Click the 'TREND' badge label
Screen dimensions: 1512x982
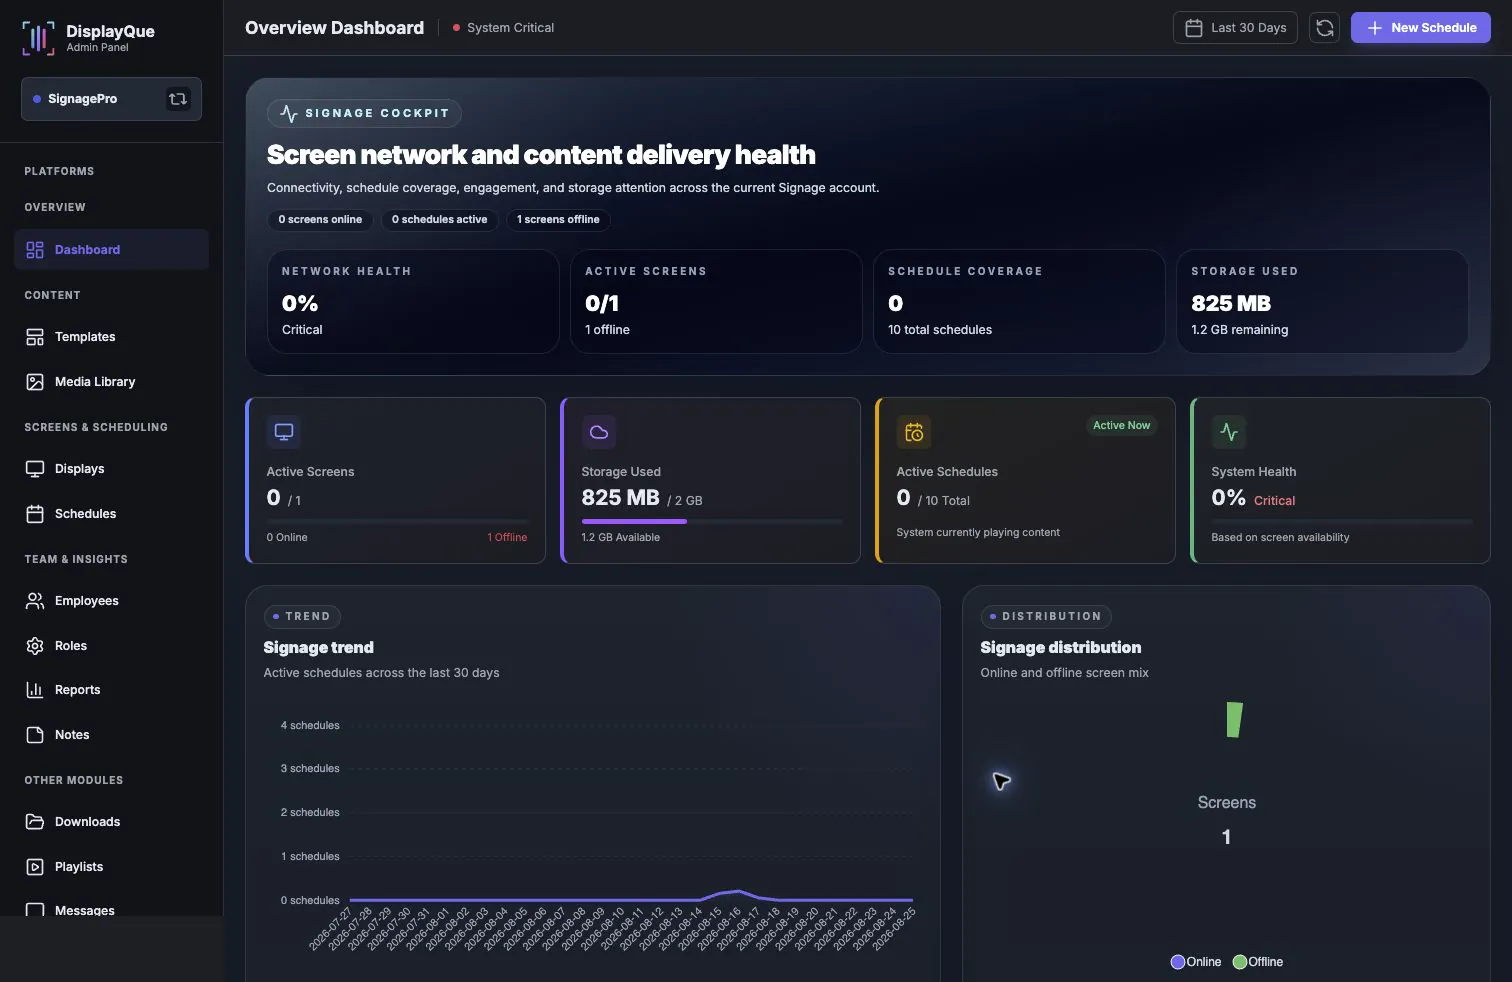click(302, 617)
